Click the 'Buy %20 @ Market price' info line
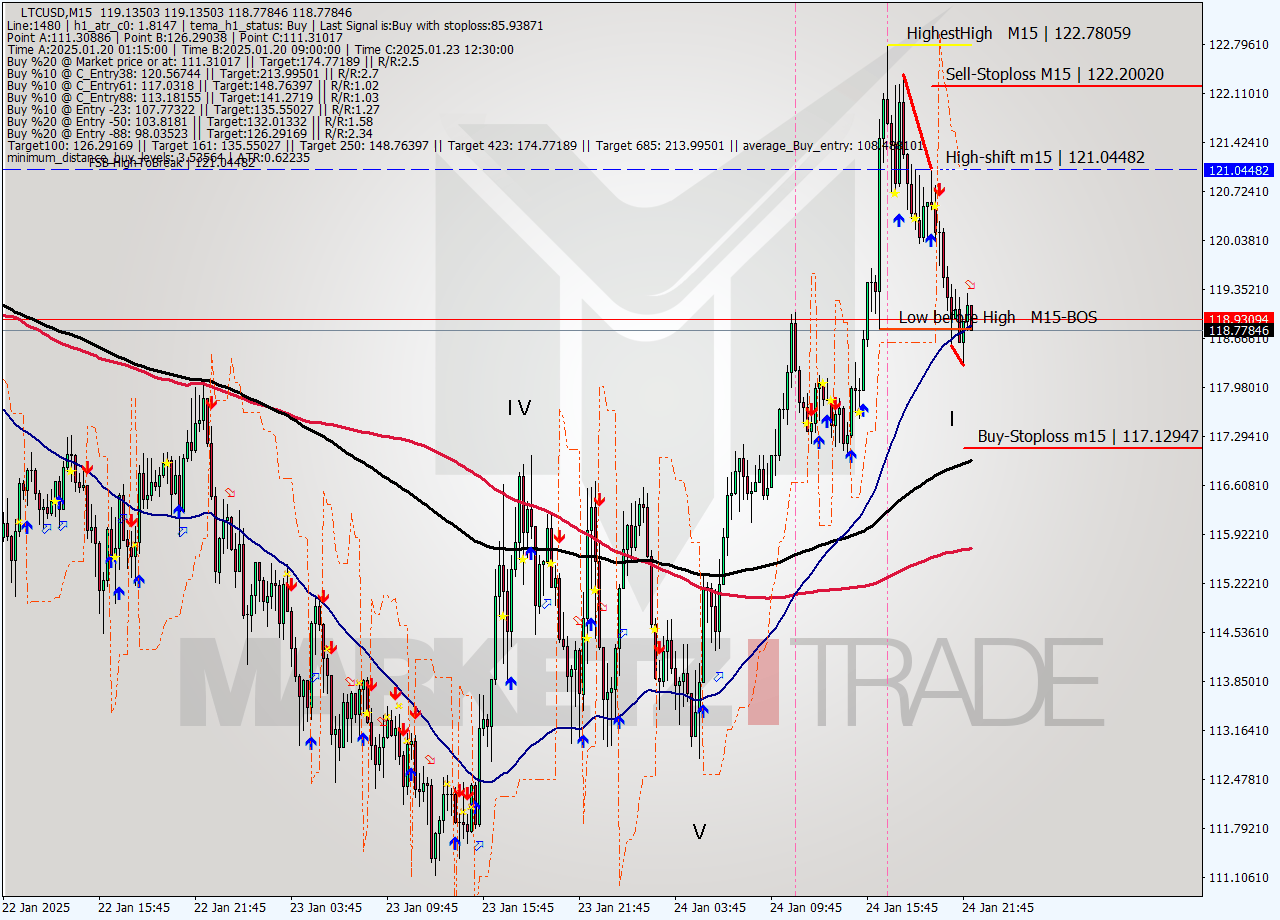The width and height of the screenshot is (1280, 920). pyautogui.click(x=212, y=61)
